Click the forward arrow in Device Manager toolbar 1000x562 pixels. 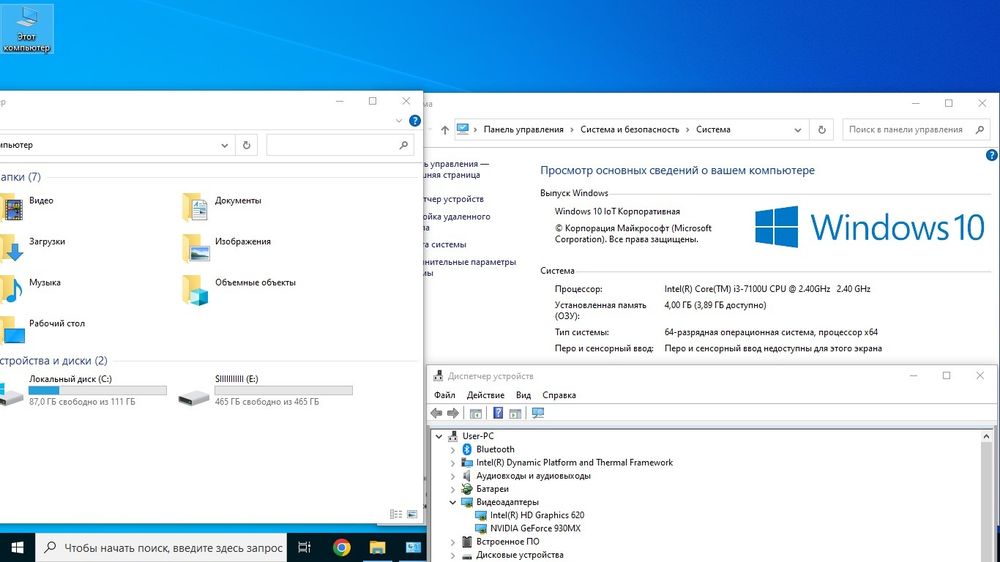[x=453, y=413]
